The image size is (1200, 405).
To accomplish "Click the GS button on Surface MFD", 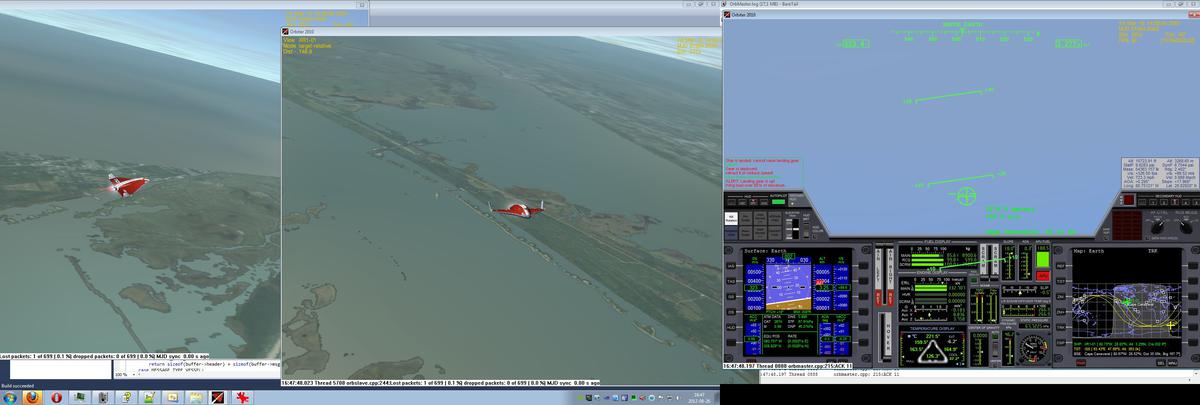I will pos(731,296).
